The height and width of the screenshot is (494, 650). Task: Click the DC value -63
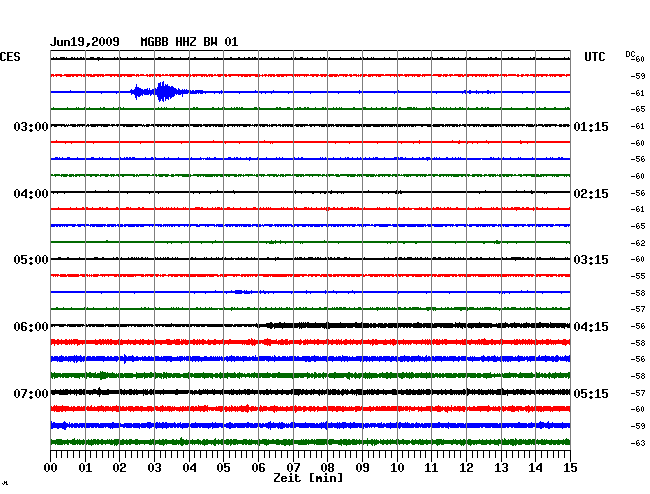[x=638, y=443]
